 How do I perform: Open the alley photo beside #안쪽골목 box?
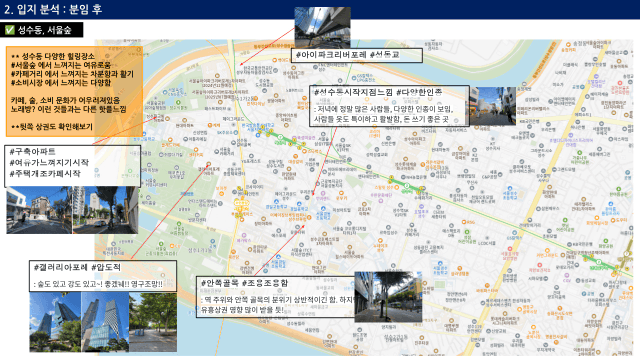388,297
